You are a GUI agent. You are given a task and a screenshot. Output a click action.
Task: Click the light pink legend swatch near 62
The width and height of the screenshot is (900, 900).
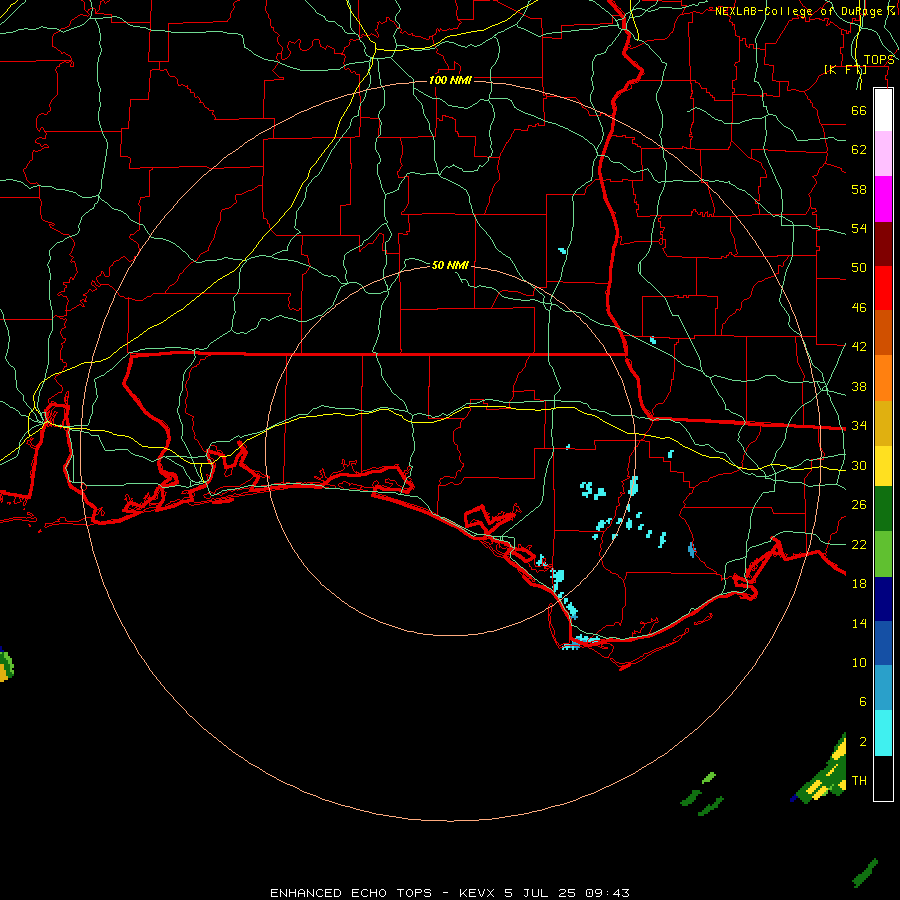[883, 154]
